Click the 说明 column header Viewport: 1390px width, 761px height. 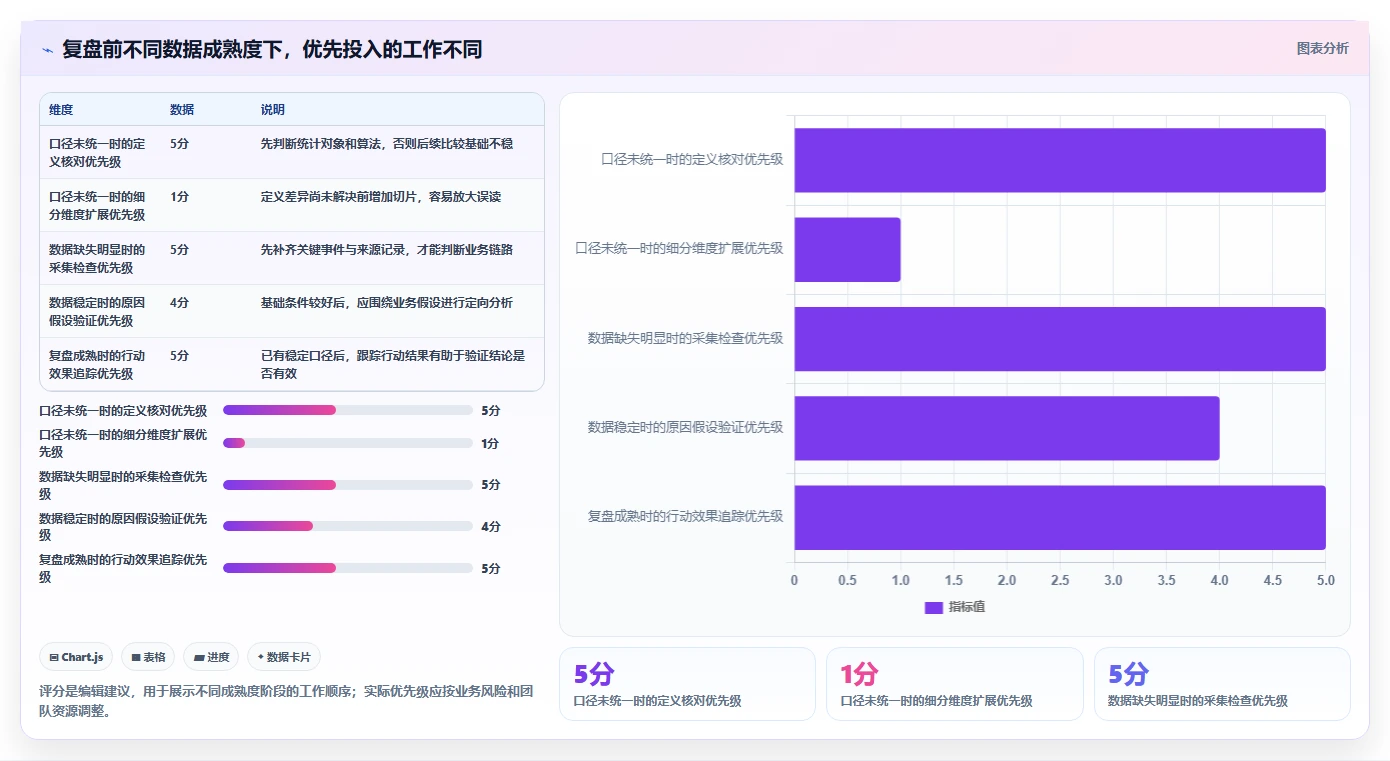point(273,110)
